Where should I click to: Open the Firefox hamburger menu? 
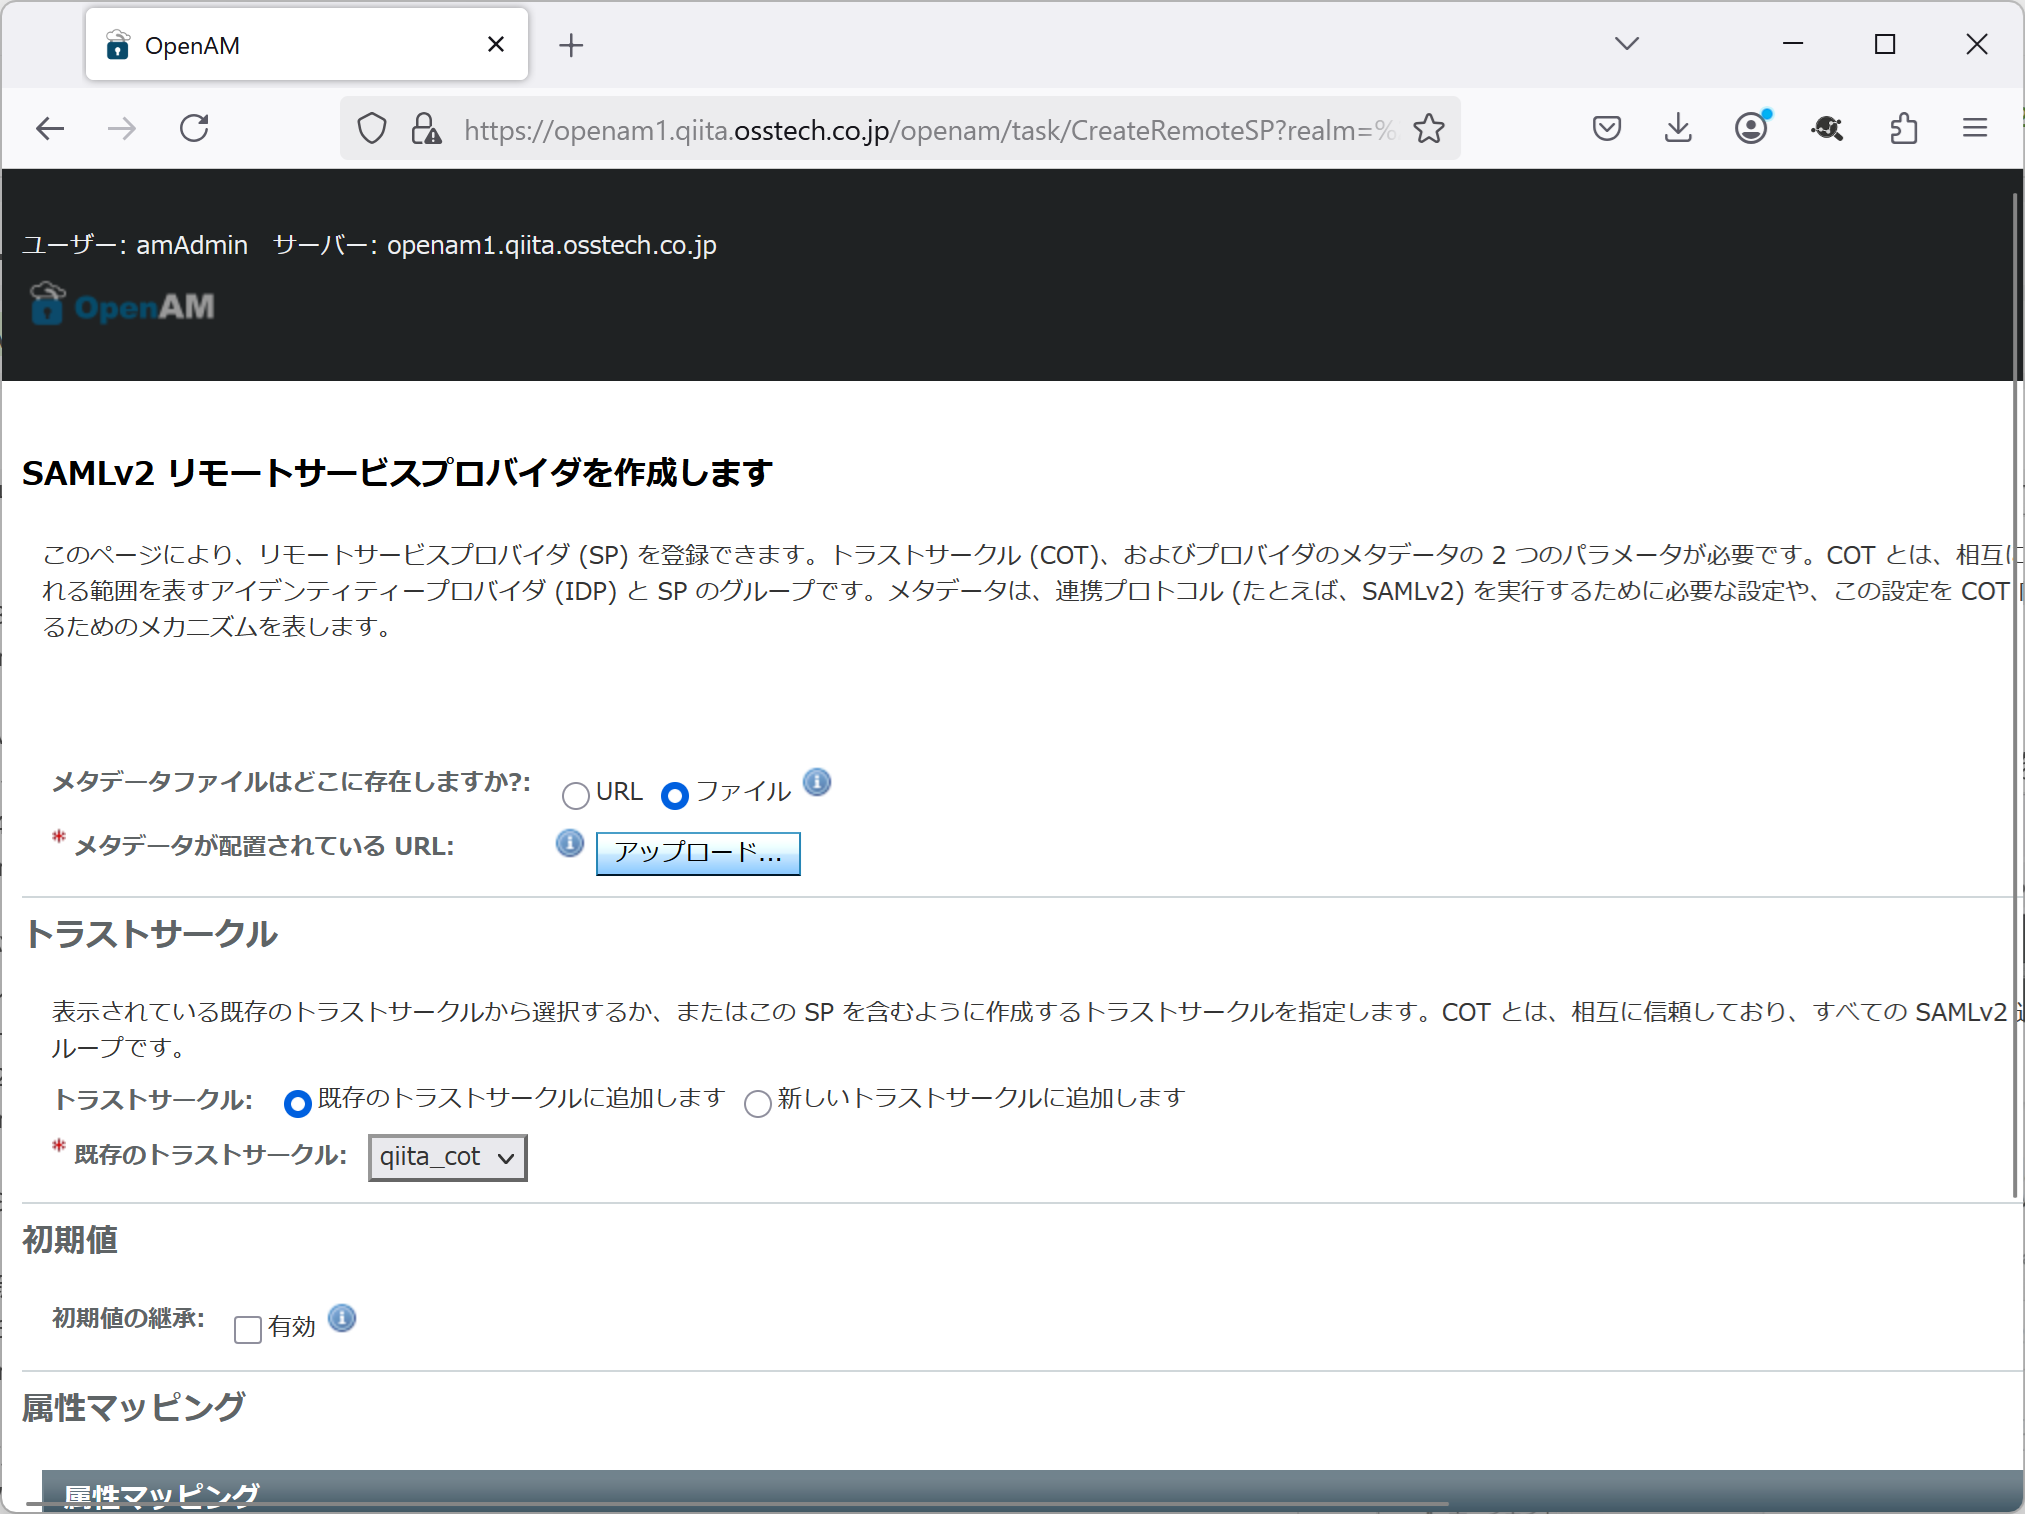(1975, 128)
